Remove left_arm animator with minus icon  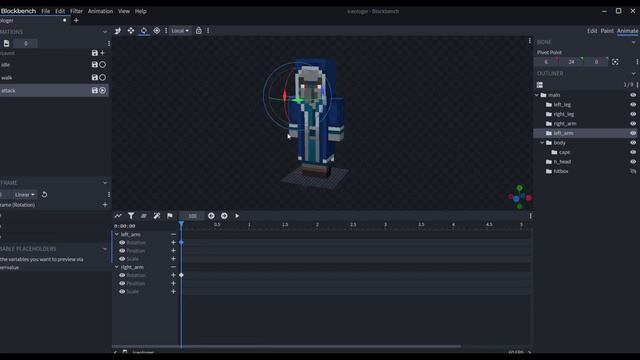coord(173,234)
